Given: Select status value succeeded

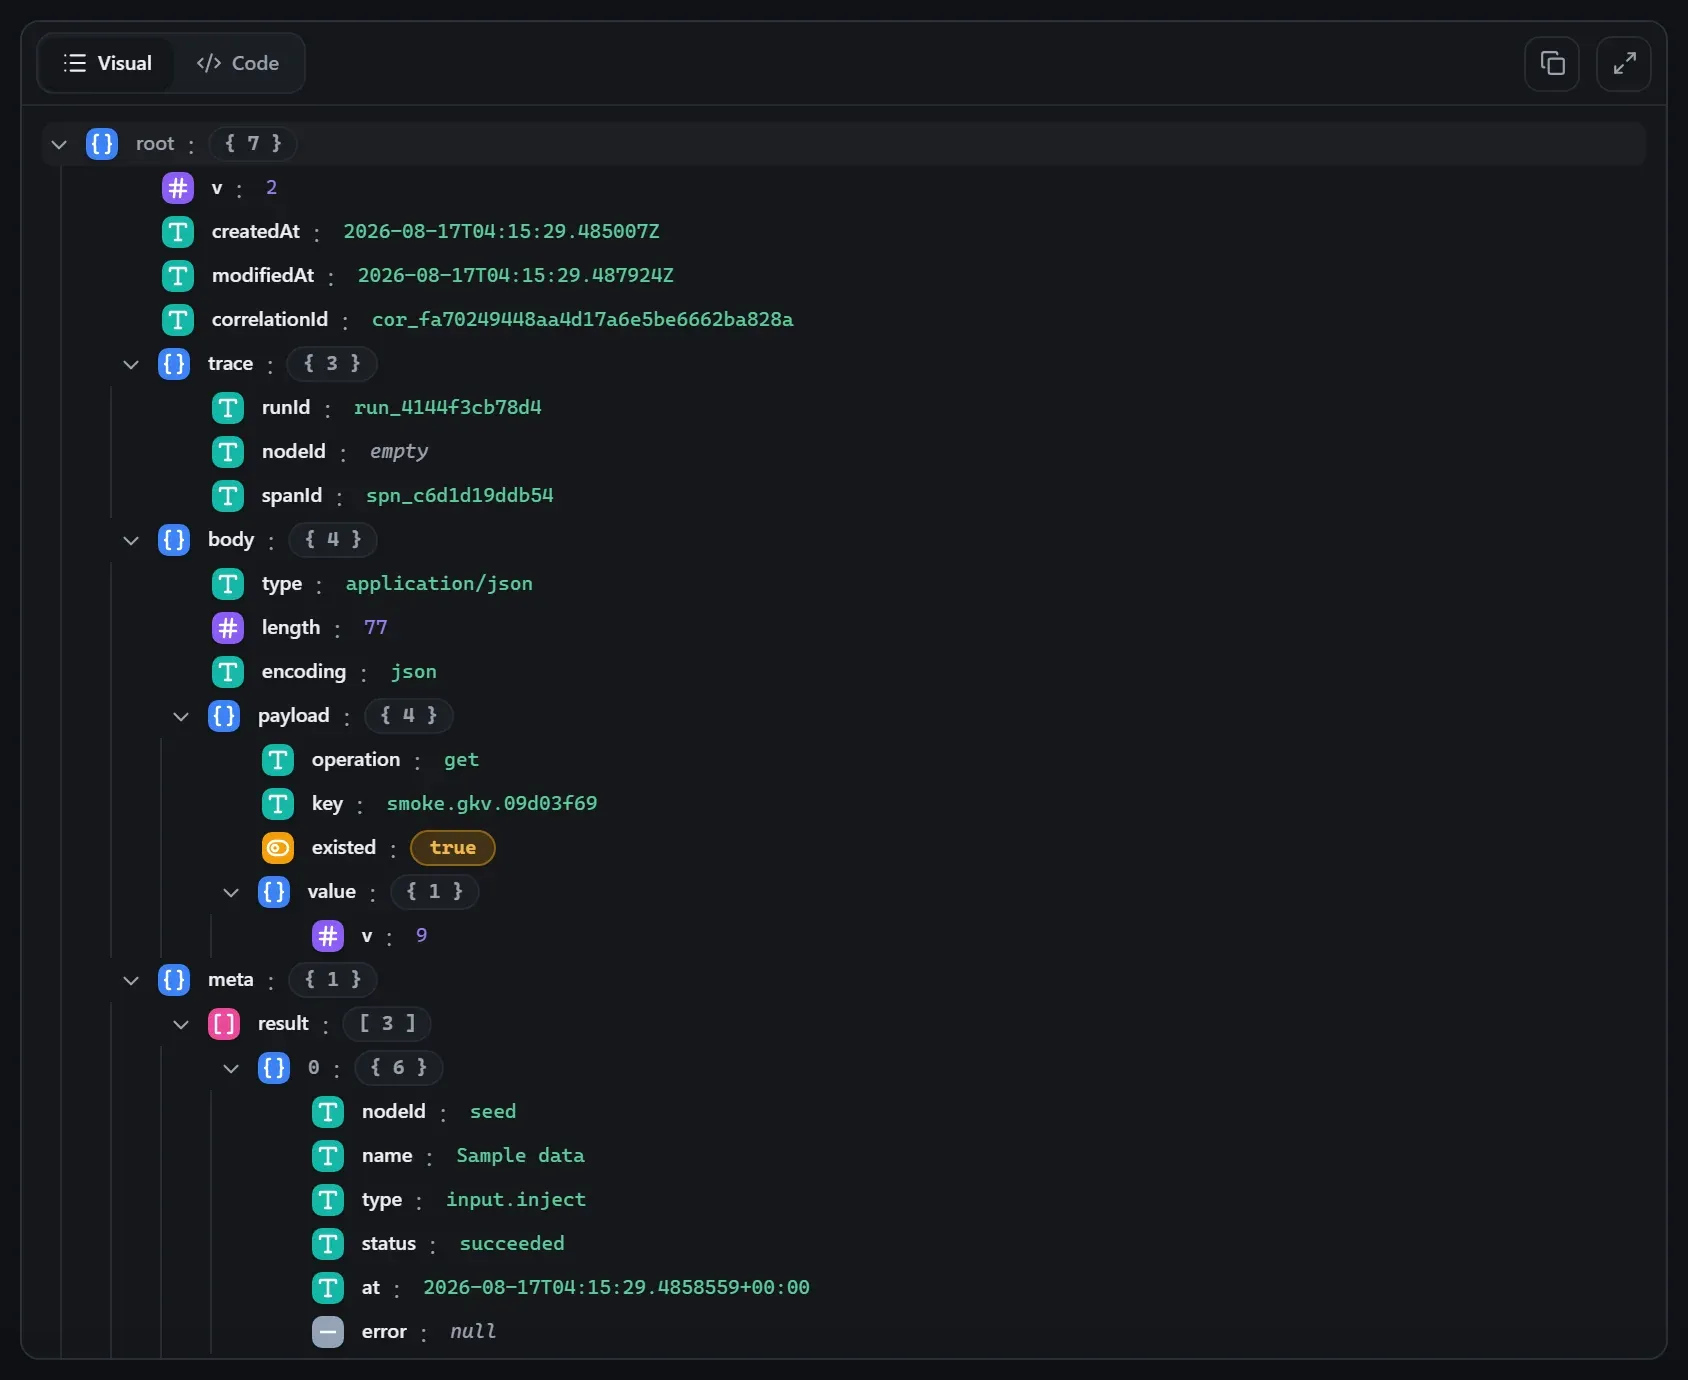Looking at the screenshot, I should pos(512,1244).
